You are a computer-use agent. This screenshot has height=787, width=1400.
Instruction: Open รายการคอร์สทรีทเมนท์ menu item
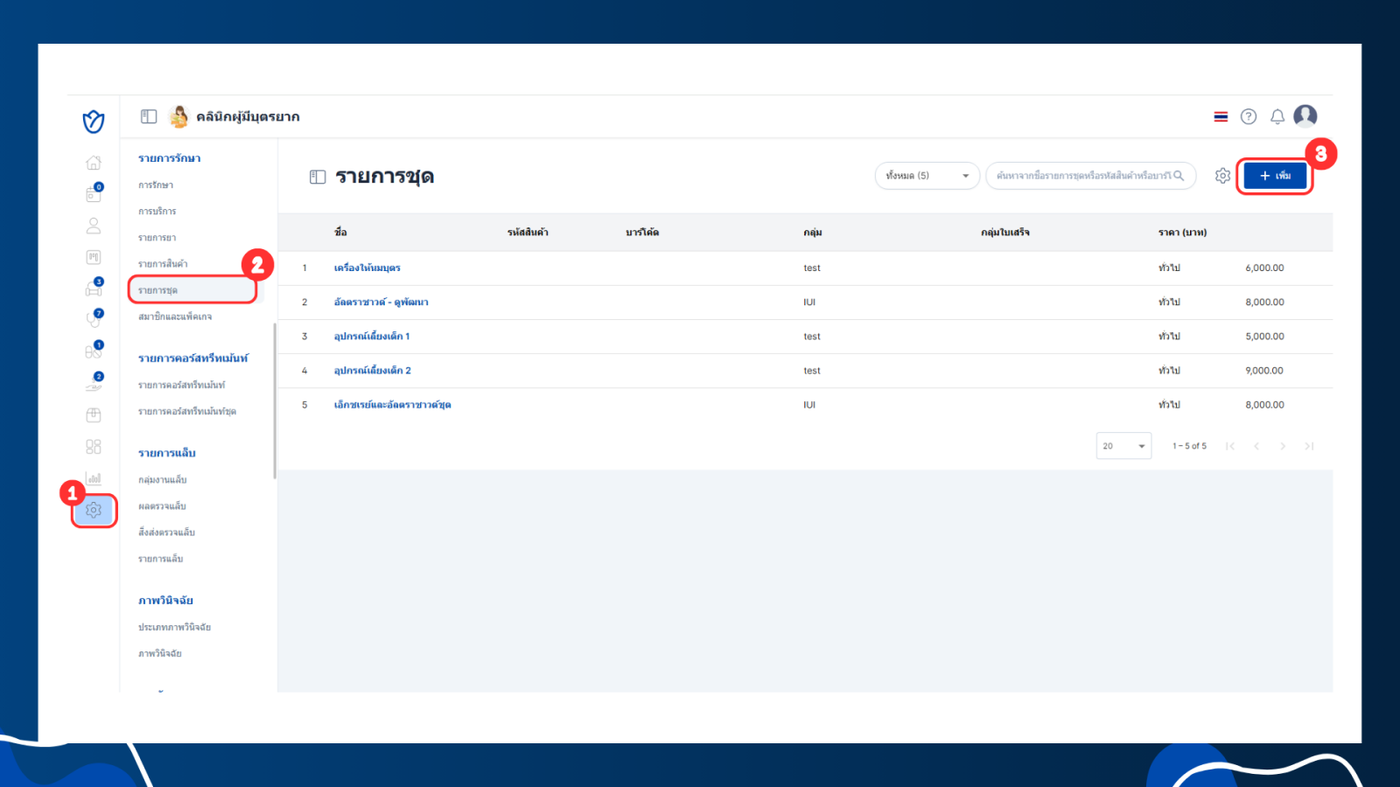182,385
